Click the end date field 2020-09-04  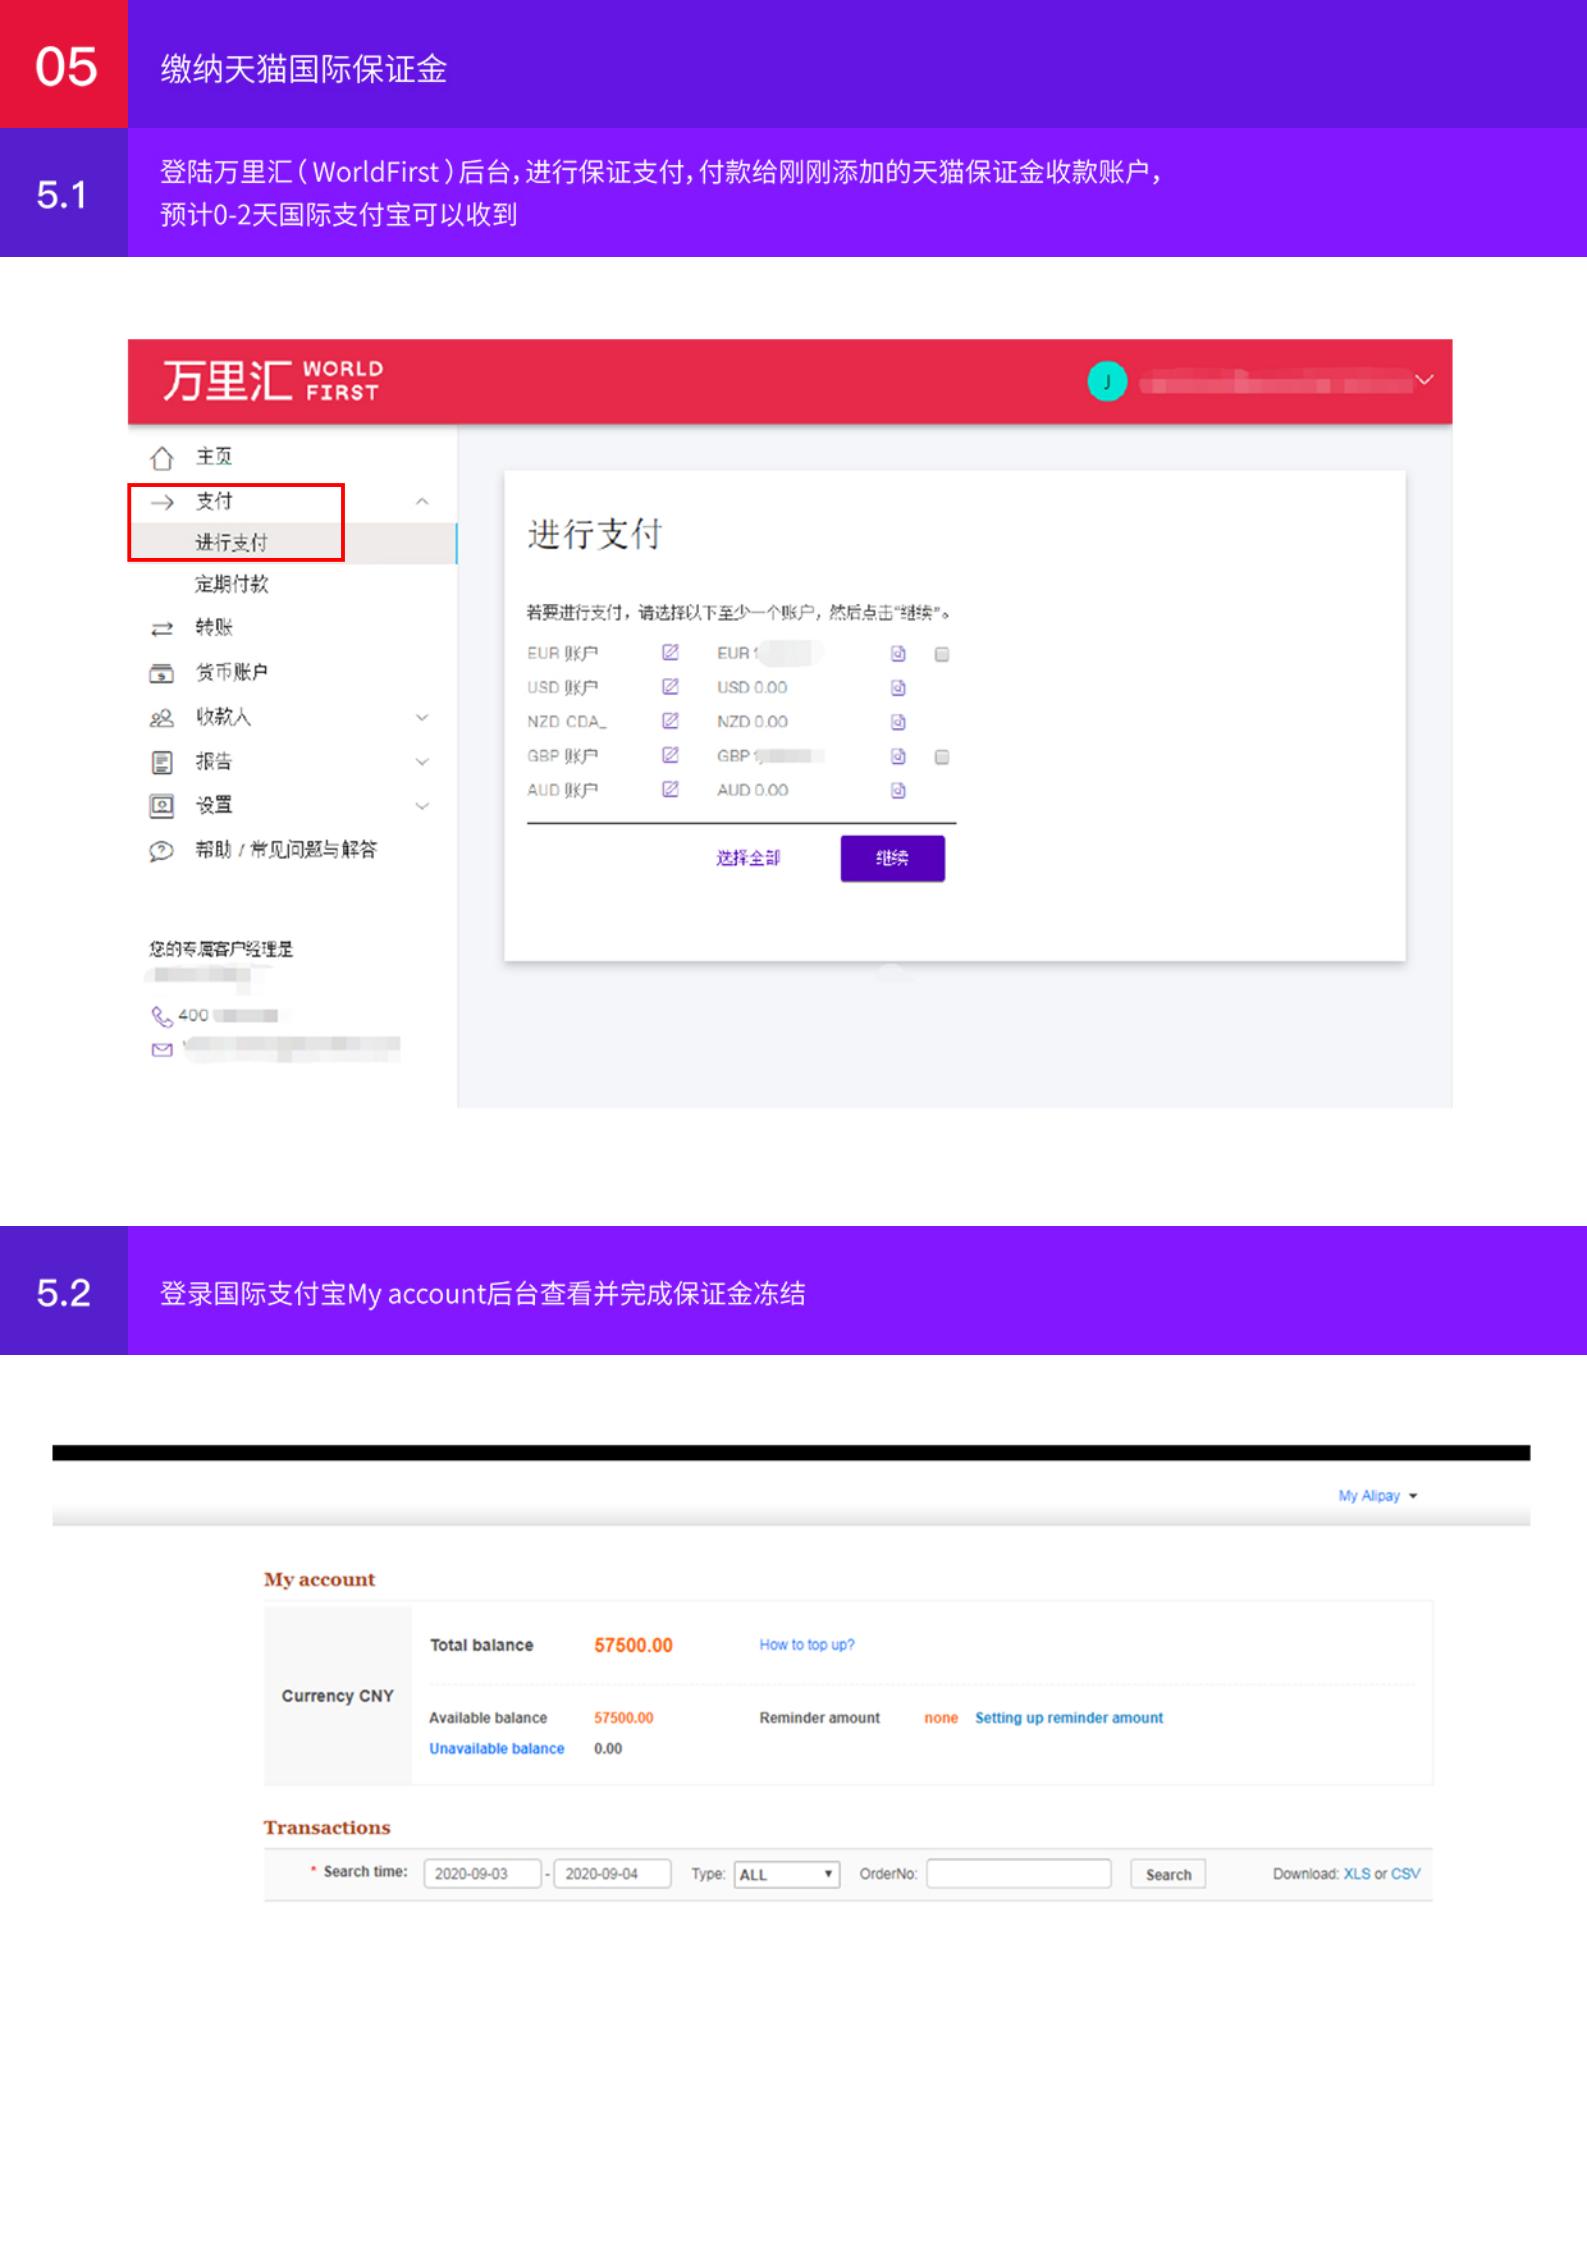[x=613, y=1874]
